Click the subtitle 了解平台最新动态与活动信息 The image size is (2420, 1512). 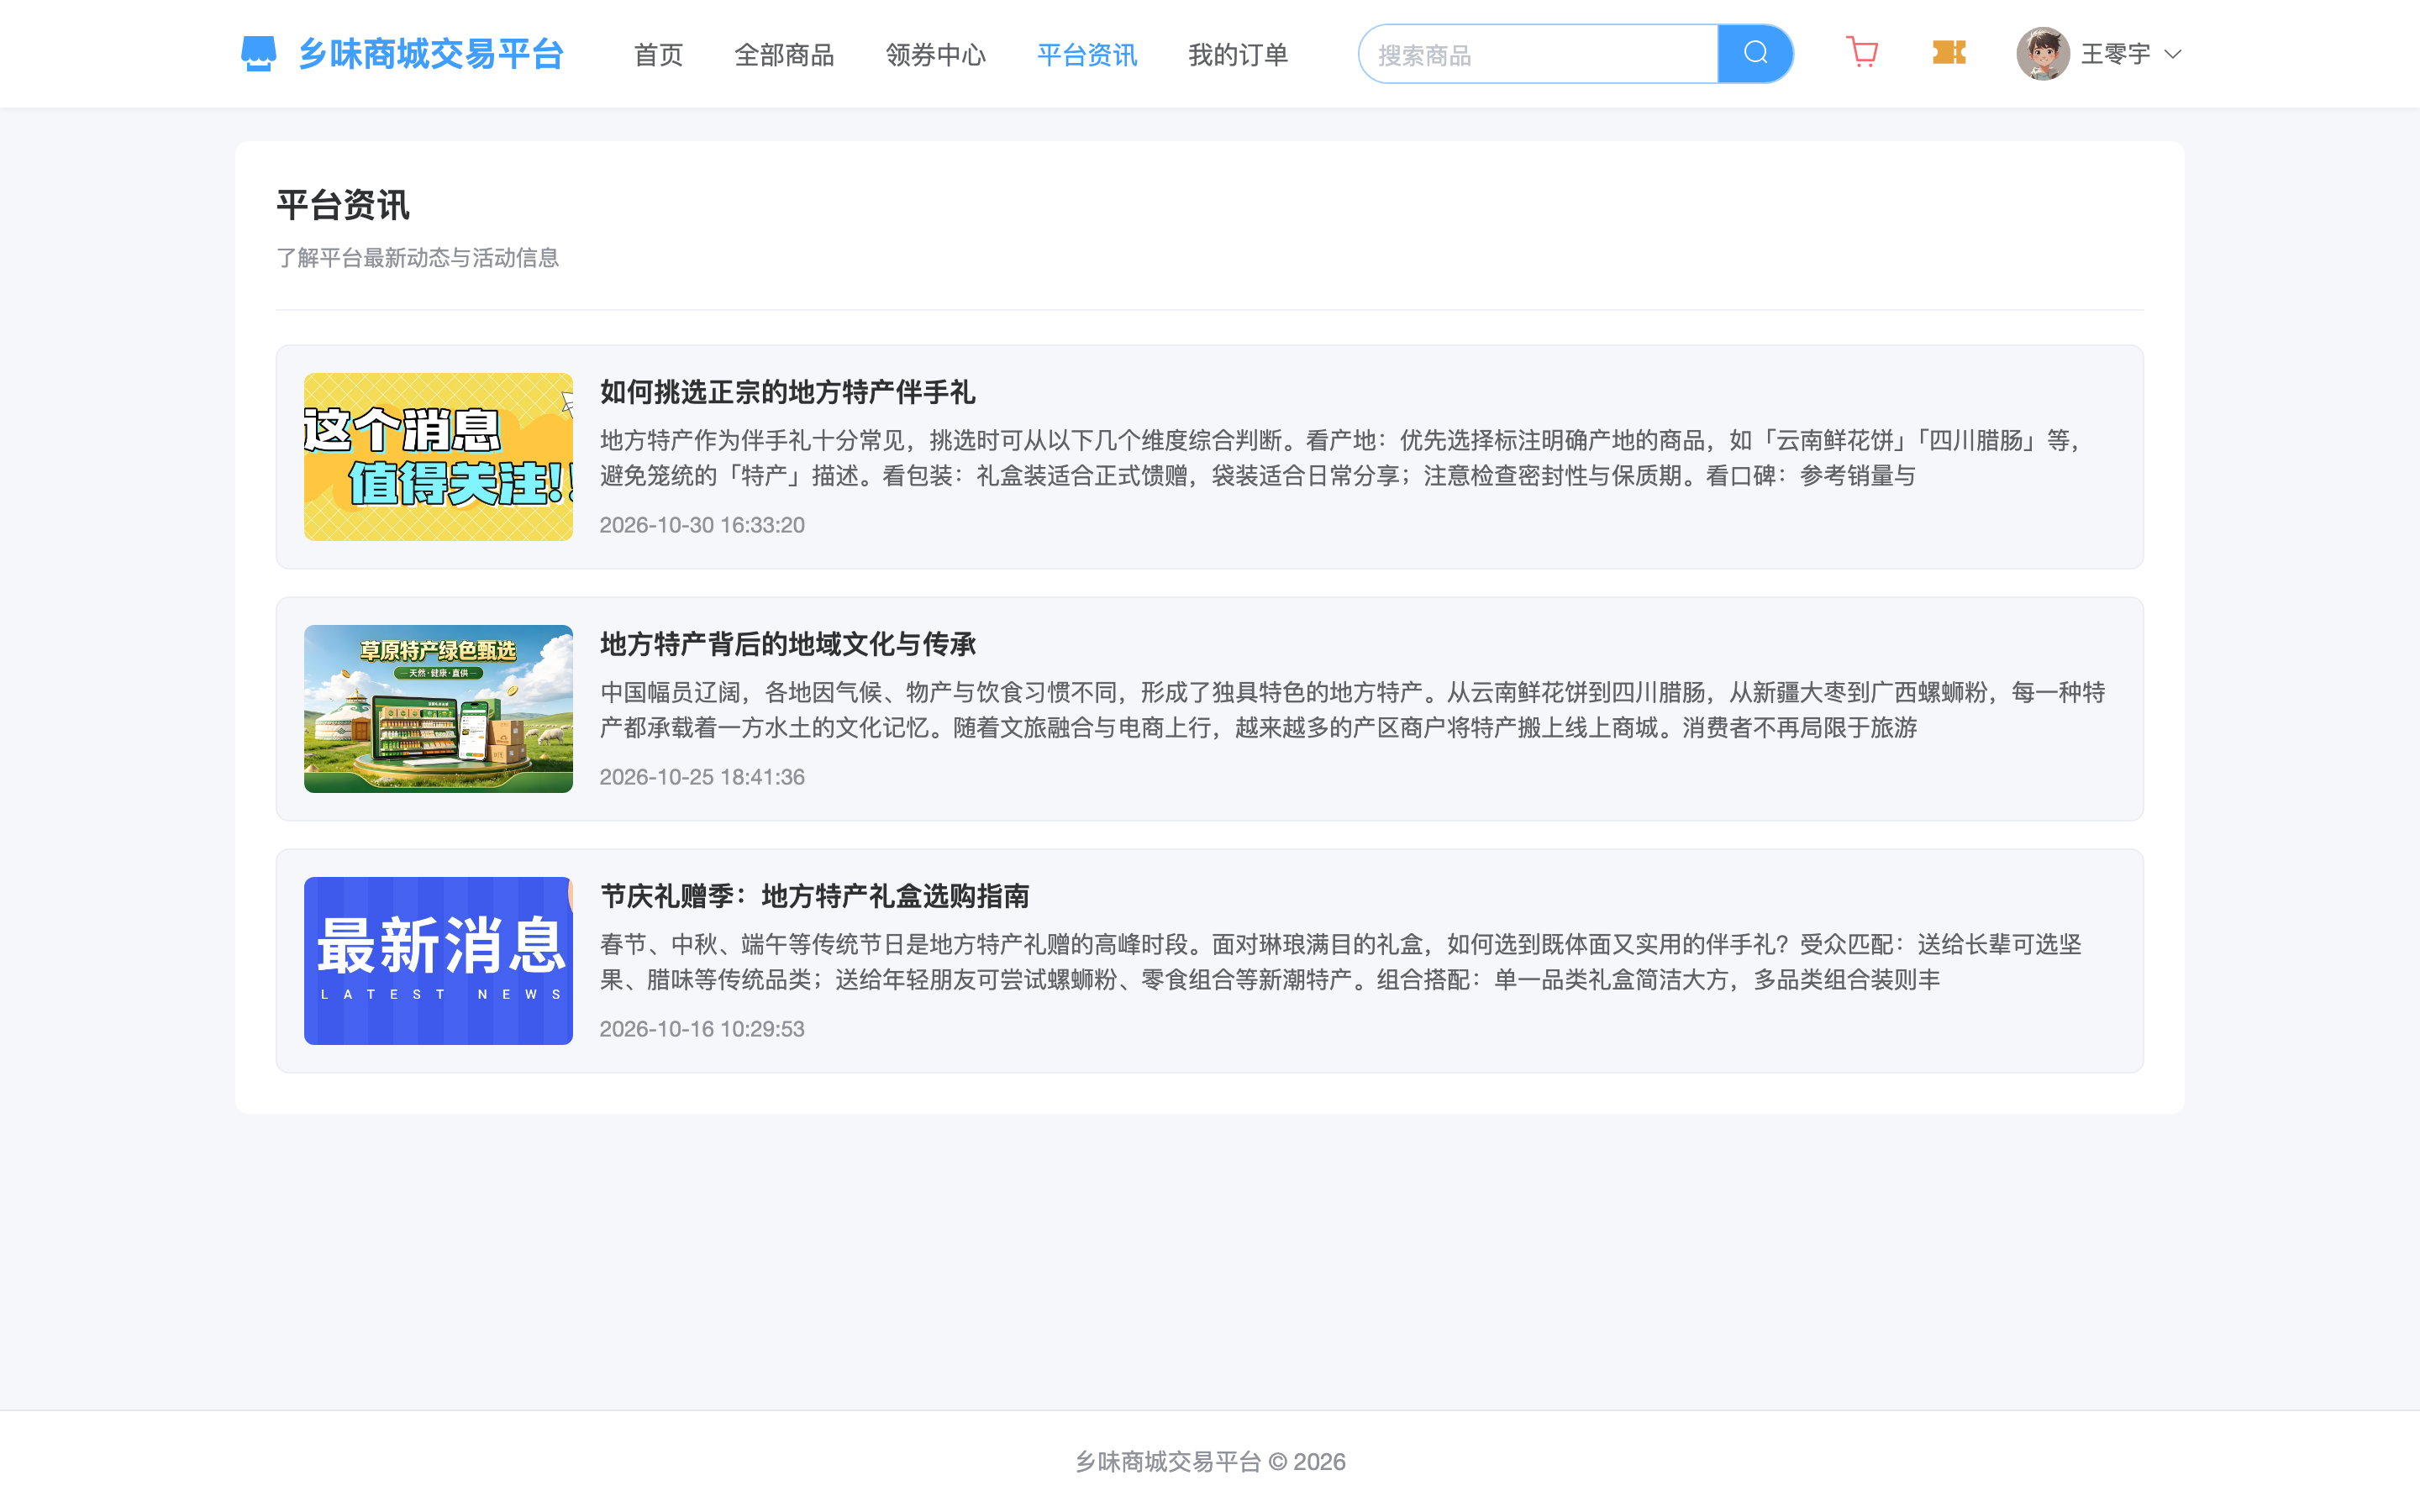[417, 258]
